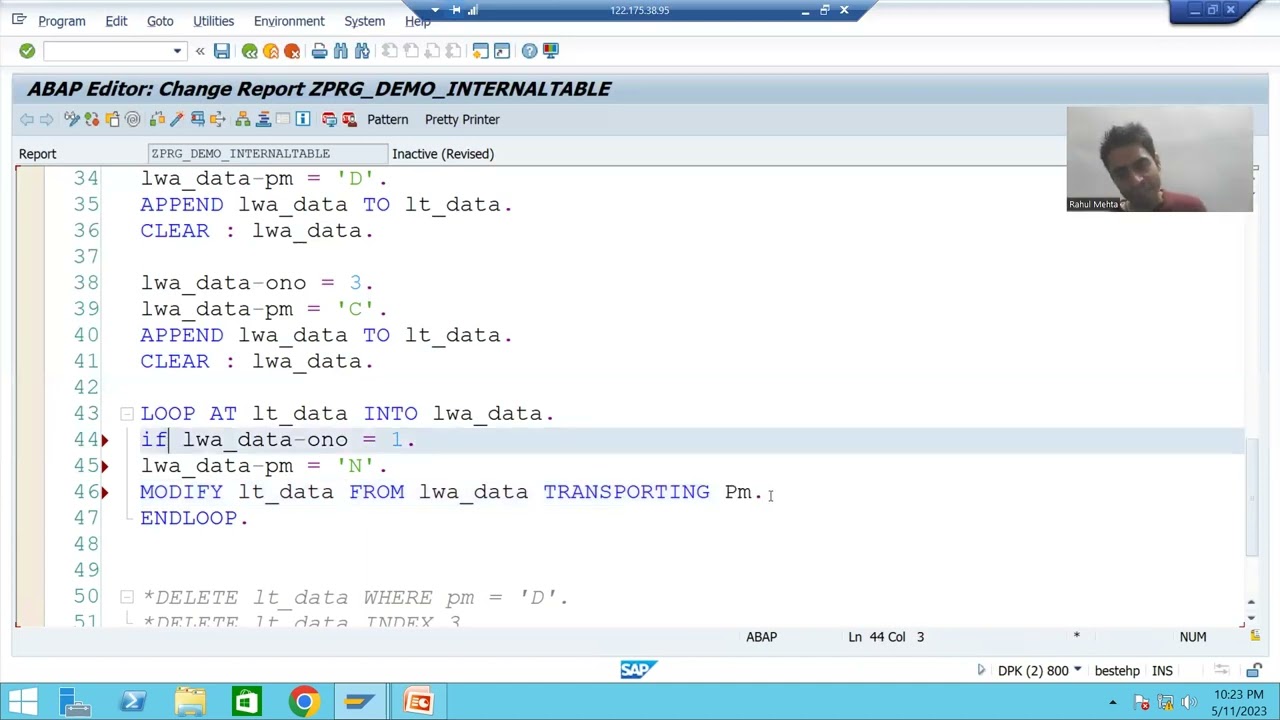Expand the status bar message triangle

coord(981,671)
